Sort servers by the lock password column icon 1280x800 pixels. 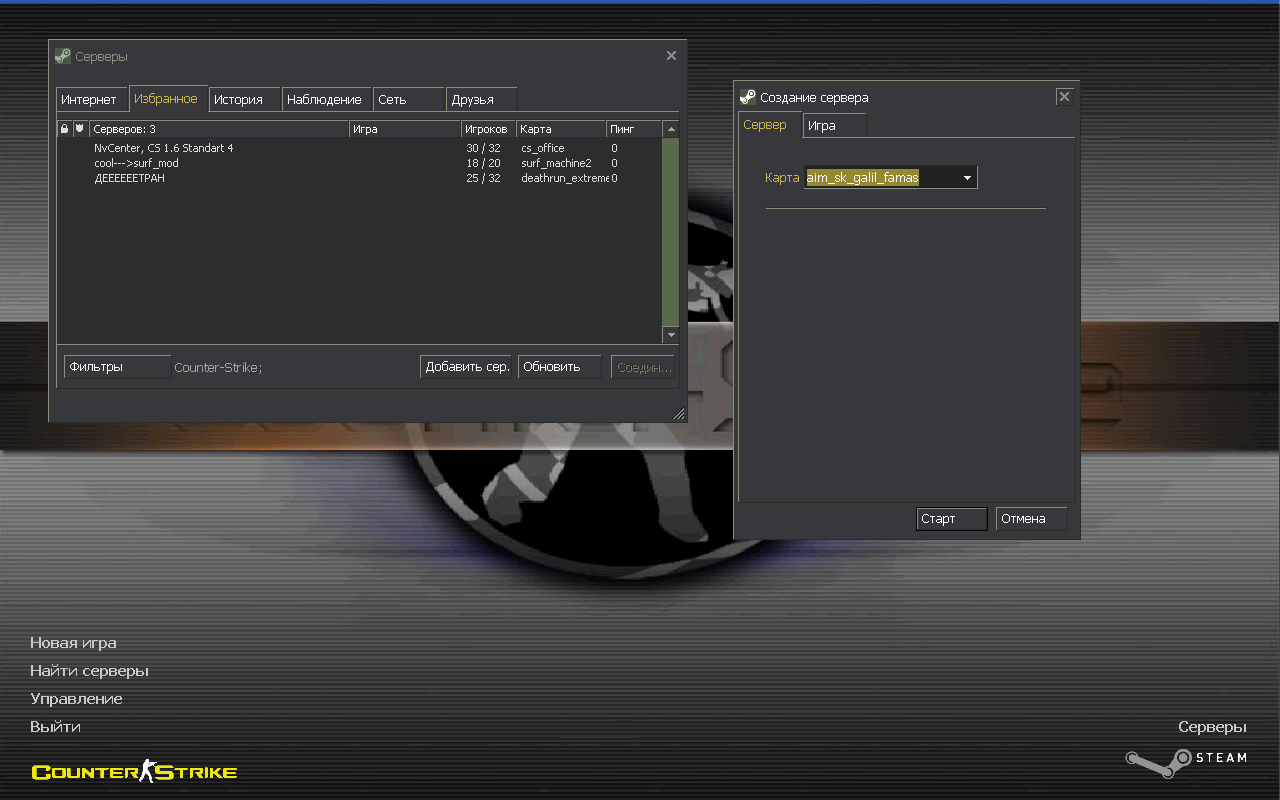(x=64, y=129)
